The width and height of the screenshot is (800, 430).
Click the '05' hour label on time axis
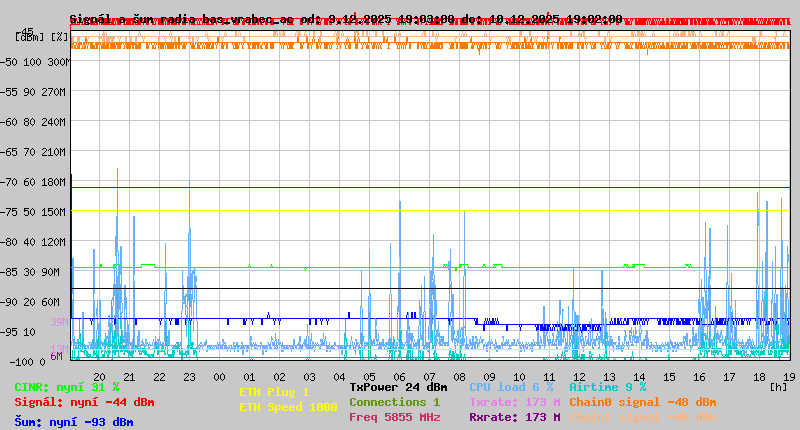(369, 377)
